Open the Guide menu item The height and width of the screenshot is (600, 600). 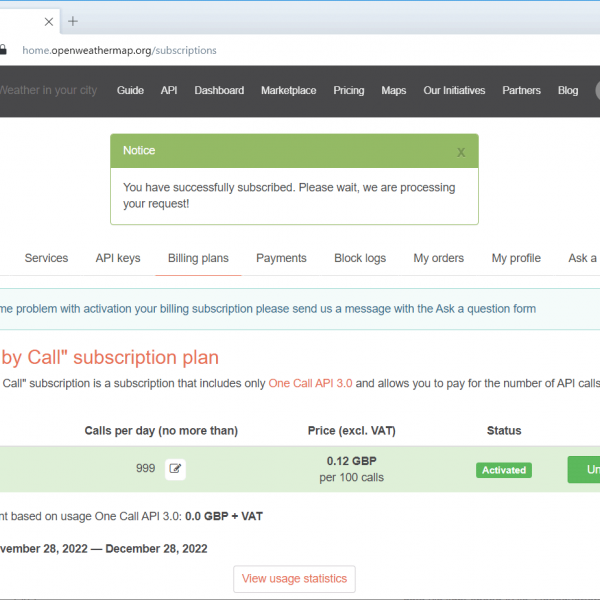[x=130, y=90]
